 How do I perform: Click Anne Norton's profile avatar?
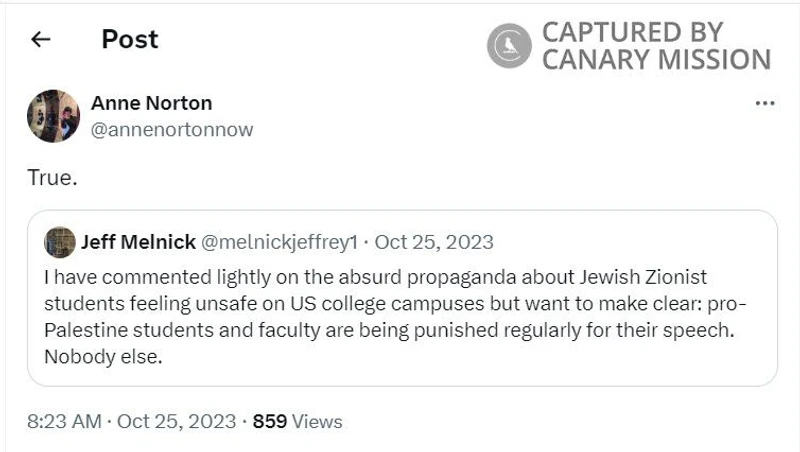53,116
